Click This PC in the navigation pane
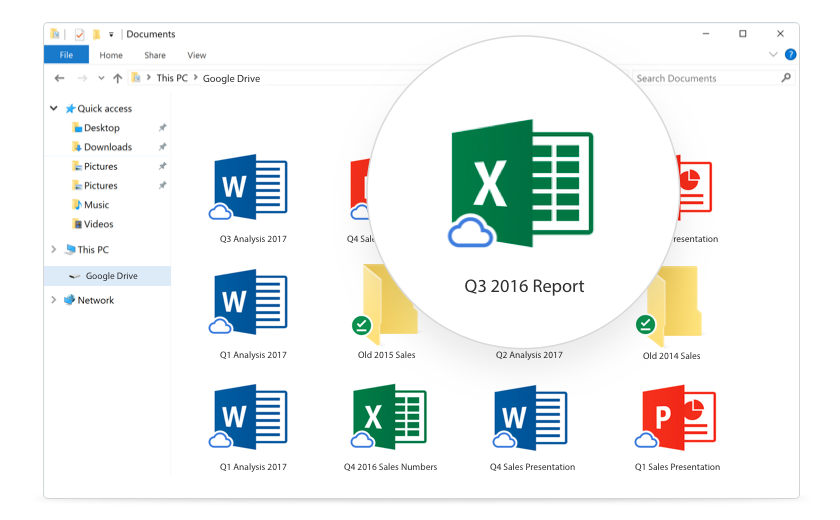 pyautogui.click(x=93, y=250)
